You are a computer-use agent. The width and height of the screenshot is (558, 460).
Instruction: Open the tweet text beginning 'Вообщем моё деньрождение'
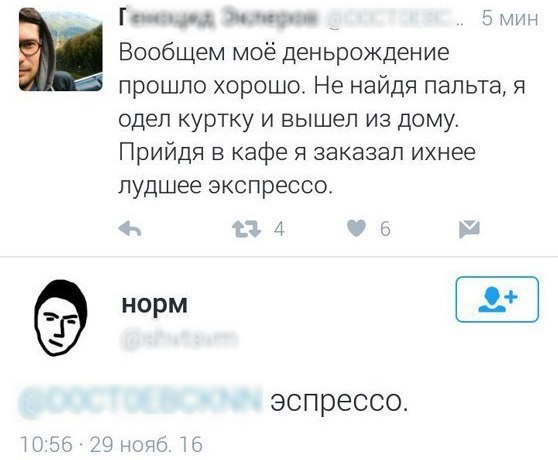[x=322, y=119]
